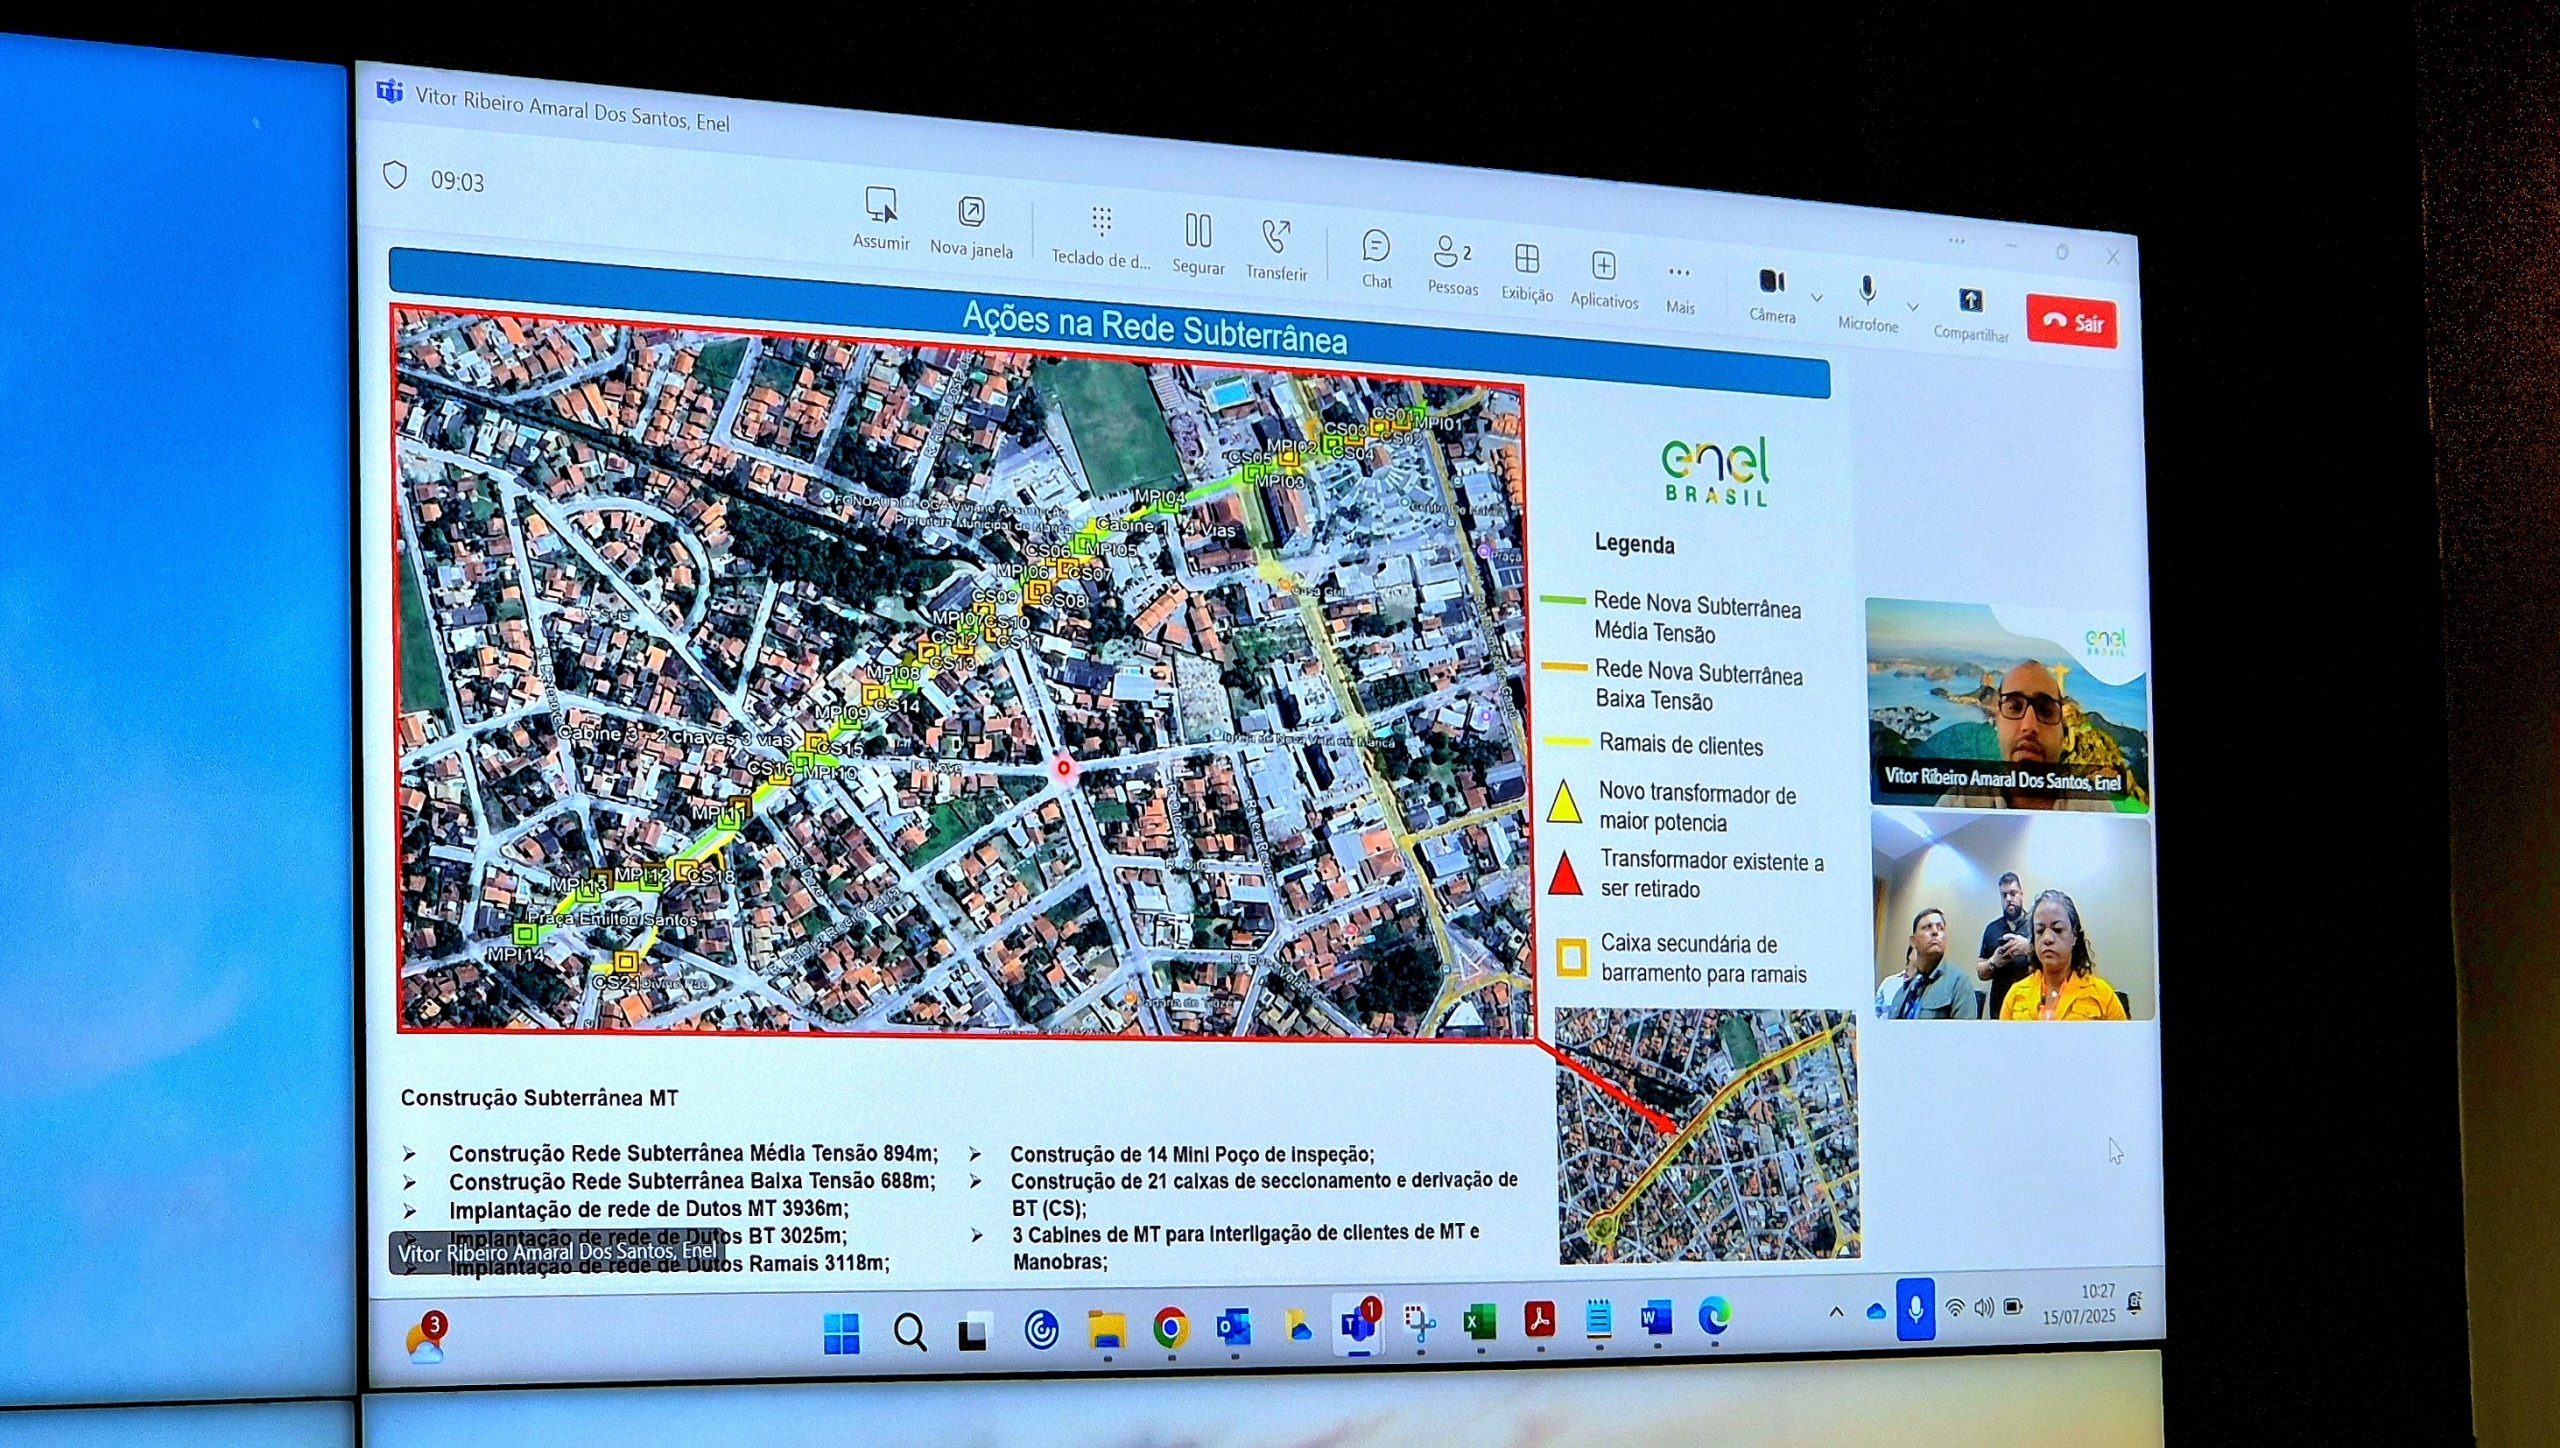The width and height of the screenshot is (2560, 1448).
Task: Select Vitor Ribeiro's video thumbnail
Action: [x=2006, y=702]
